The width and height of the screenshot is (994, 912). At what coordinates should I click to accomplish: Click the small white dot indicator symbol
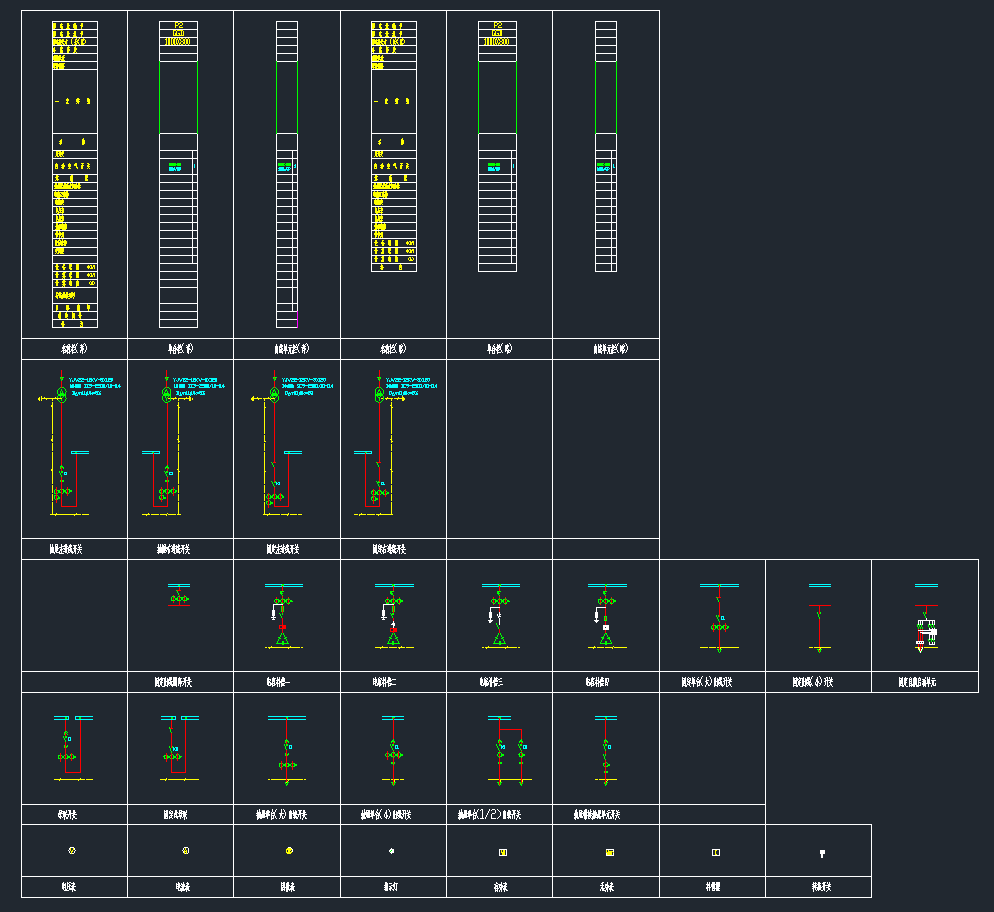392,852
